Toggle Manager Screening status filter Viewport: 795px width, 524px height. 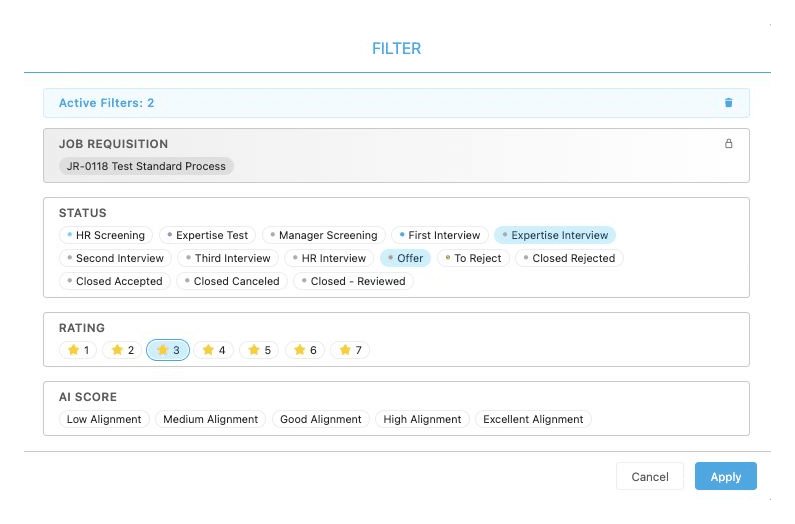323,235
